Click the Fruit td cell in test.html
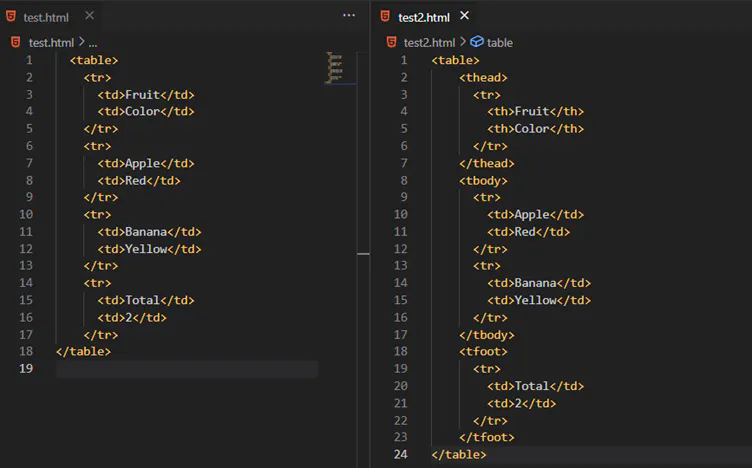Image resolution: width=752 pixels, height=468 pixels. coord(146,95)
